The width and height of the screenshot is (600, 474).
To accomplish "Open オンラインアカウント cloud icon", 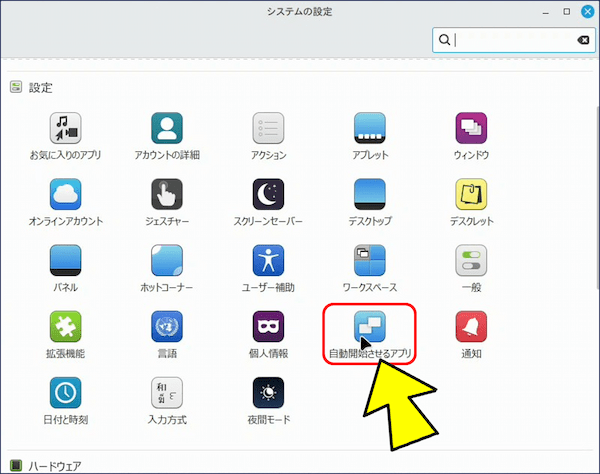I will click(x=65, y=194).
